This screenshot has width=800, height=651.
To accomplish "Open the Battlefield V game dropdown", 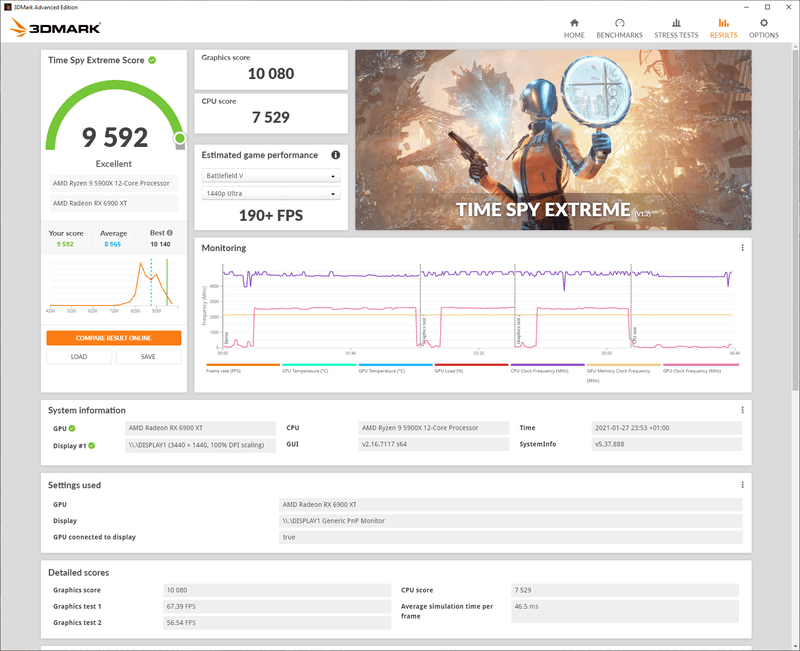I will point(271,176).
